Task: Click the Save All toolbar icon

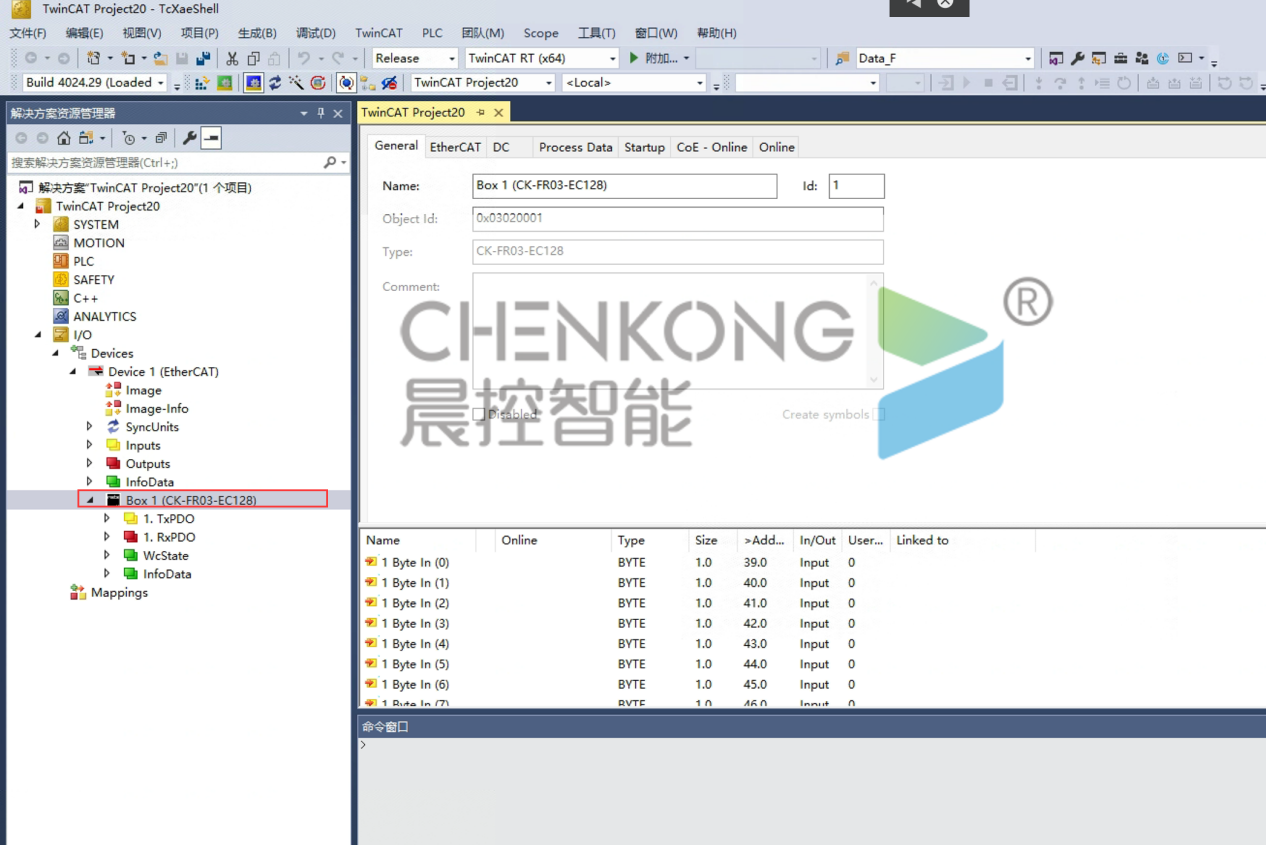Action: (x=203, y=58)
